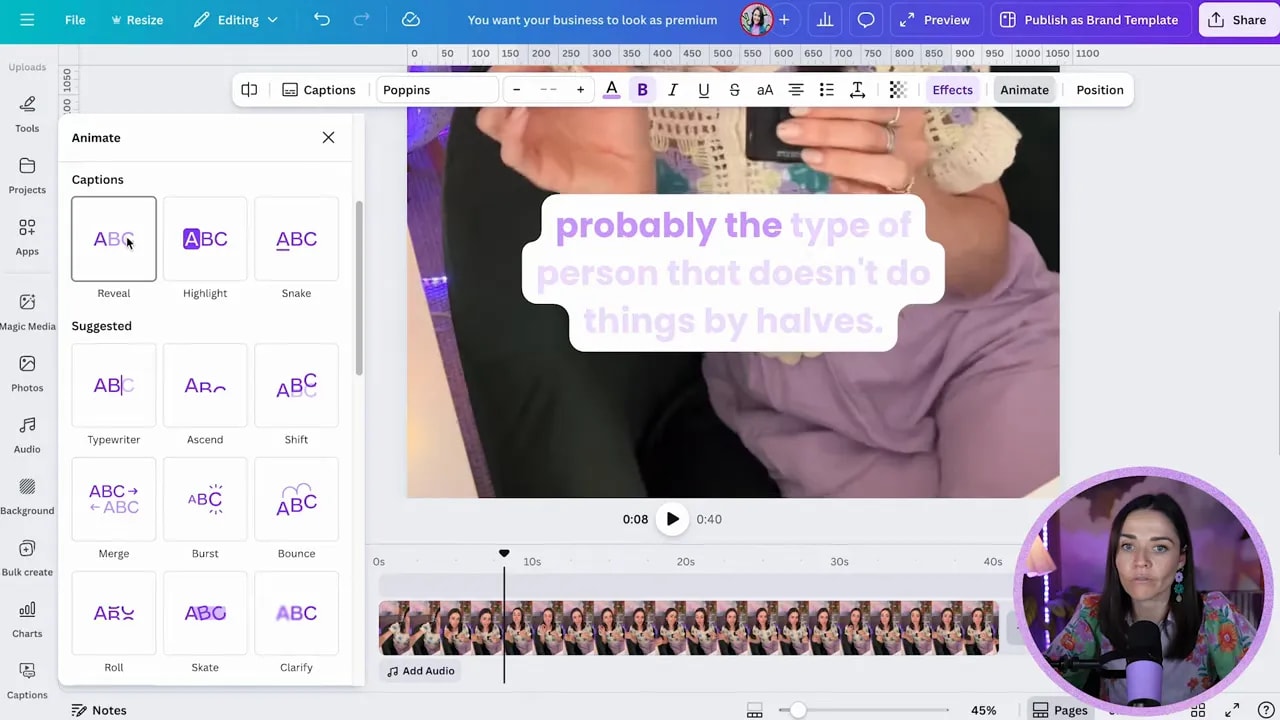Screen dimensions: 1280x720
Task: Click the Share button
Action: [x=1238, y=20]
